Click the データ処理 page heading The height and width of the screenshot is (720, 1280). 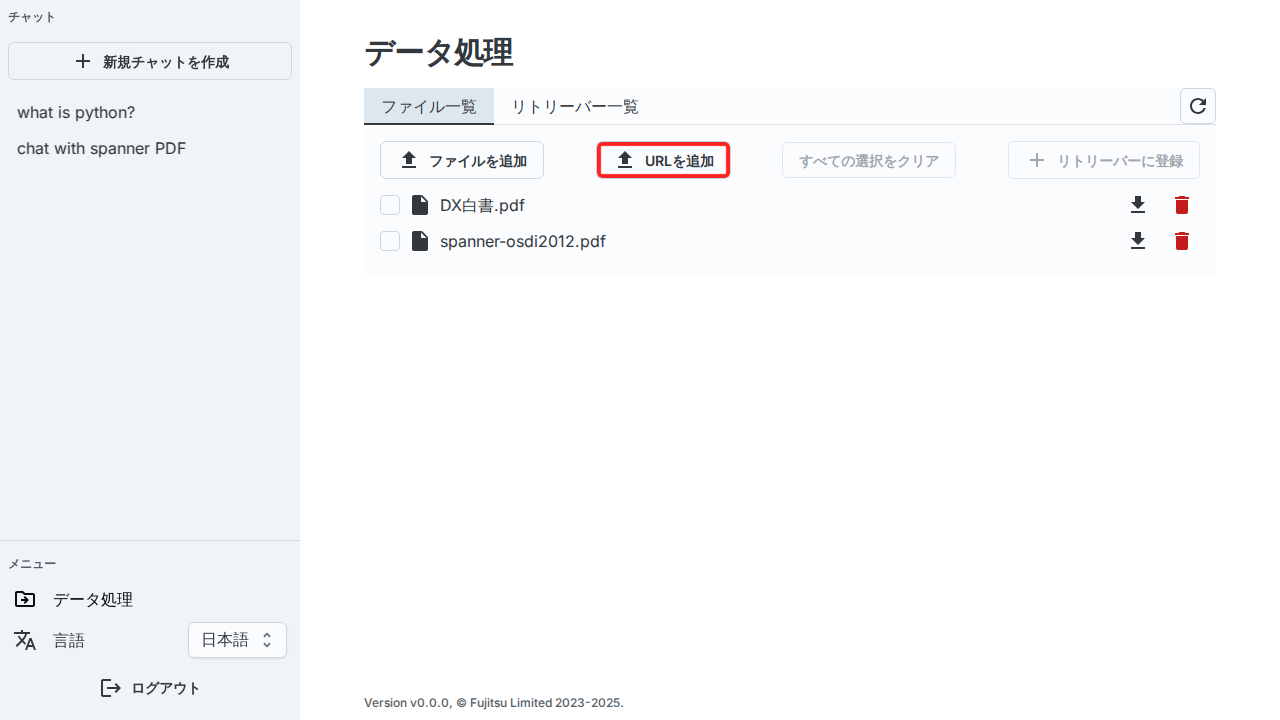click(439, 52)
